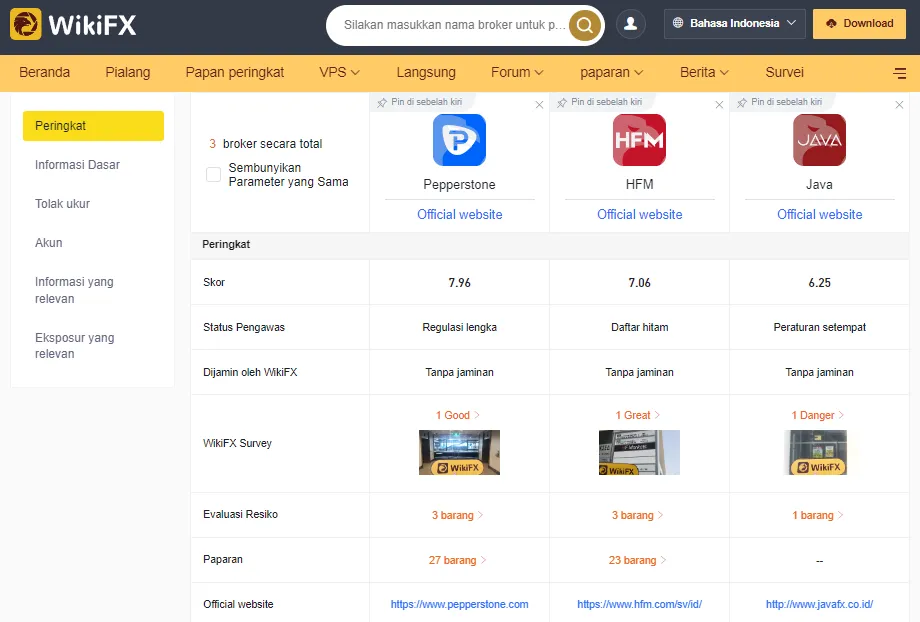Click the Pepperstone broker logo

coord(459,140)
